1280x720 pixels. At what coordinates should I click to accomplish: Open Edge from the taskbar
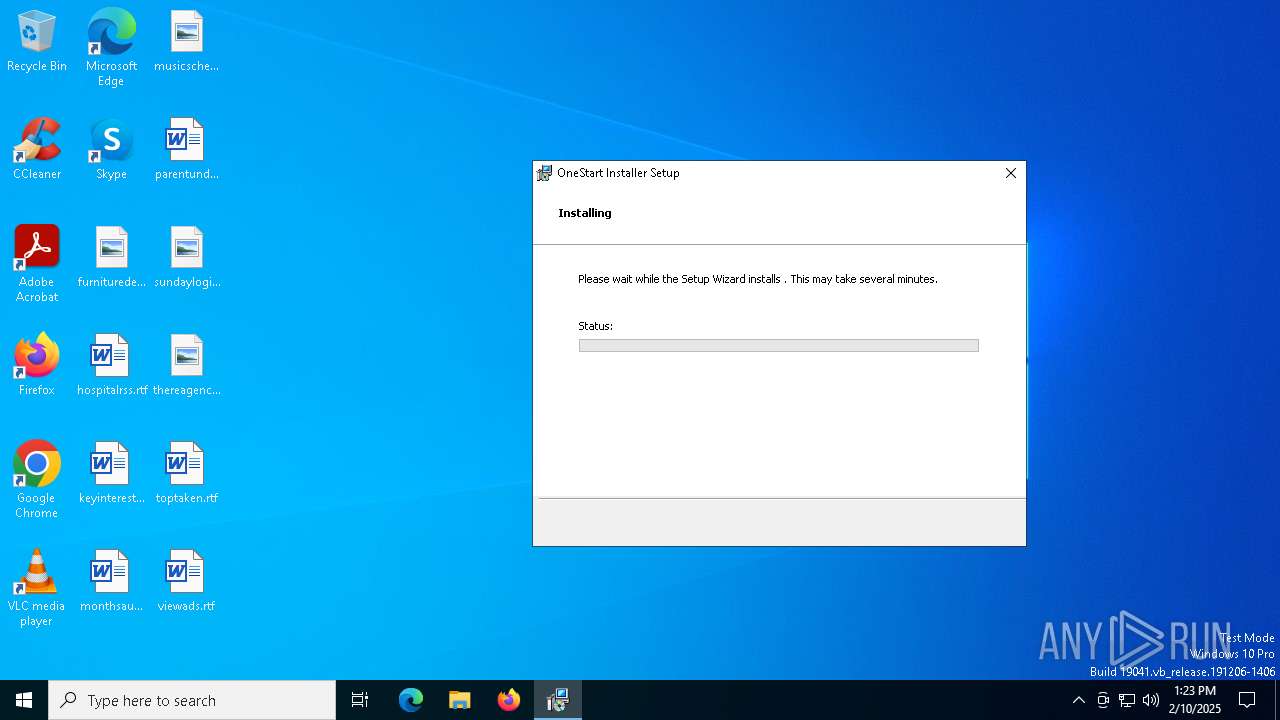click(411, 700)
